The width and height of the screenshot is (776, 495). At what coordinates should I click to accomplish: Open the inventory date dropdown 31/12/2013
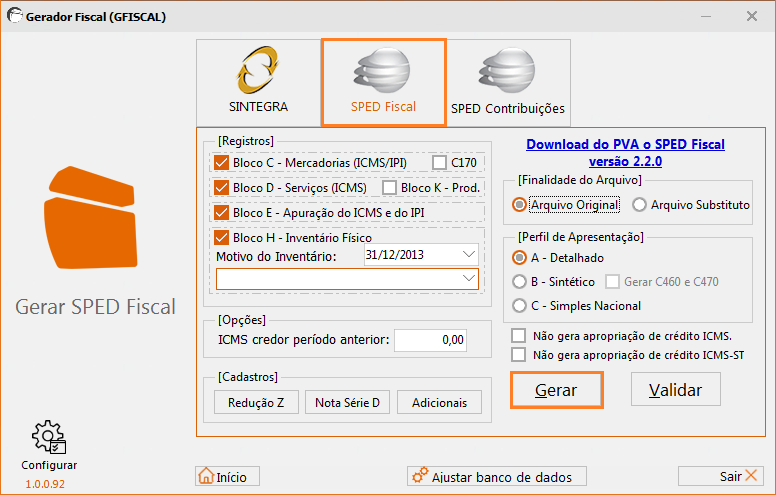click(x=468, y=254)
